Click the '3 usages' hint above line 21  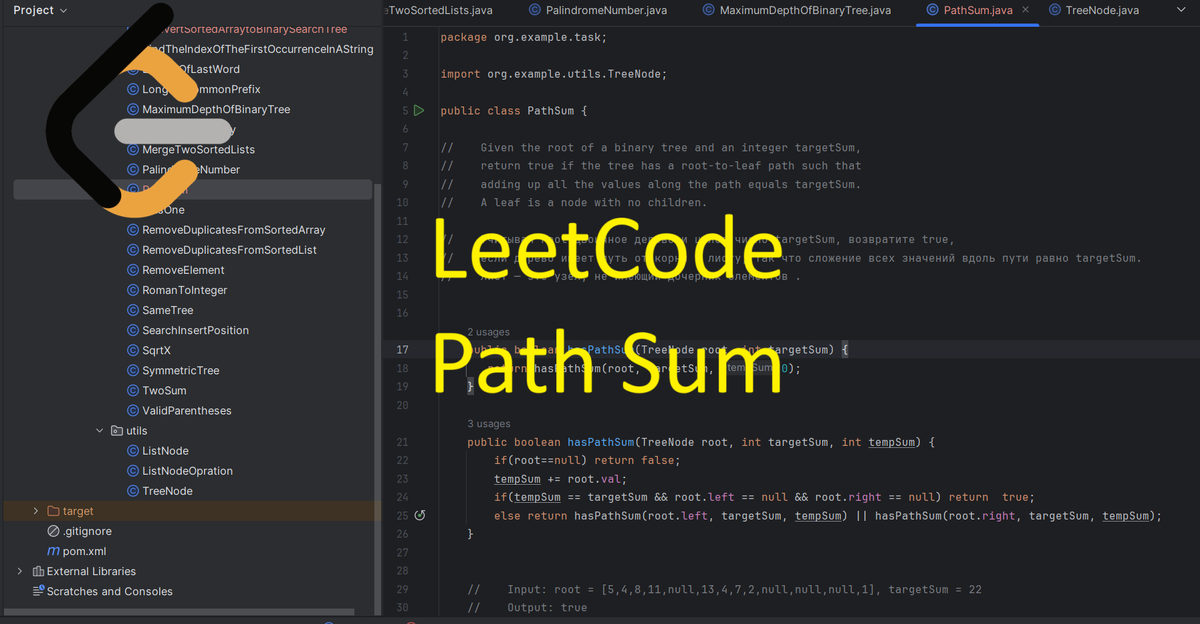tap(488, 424)
